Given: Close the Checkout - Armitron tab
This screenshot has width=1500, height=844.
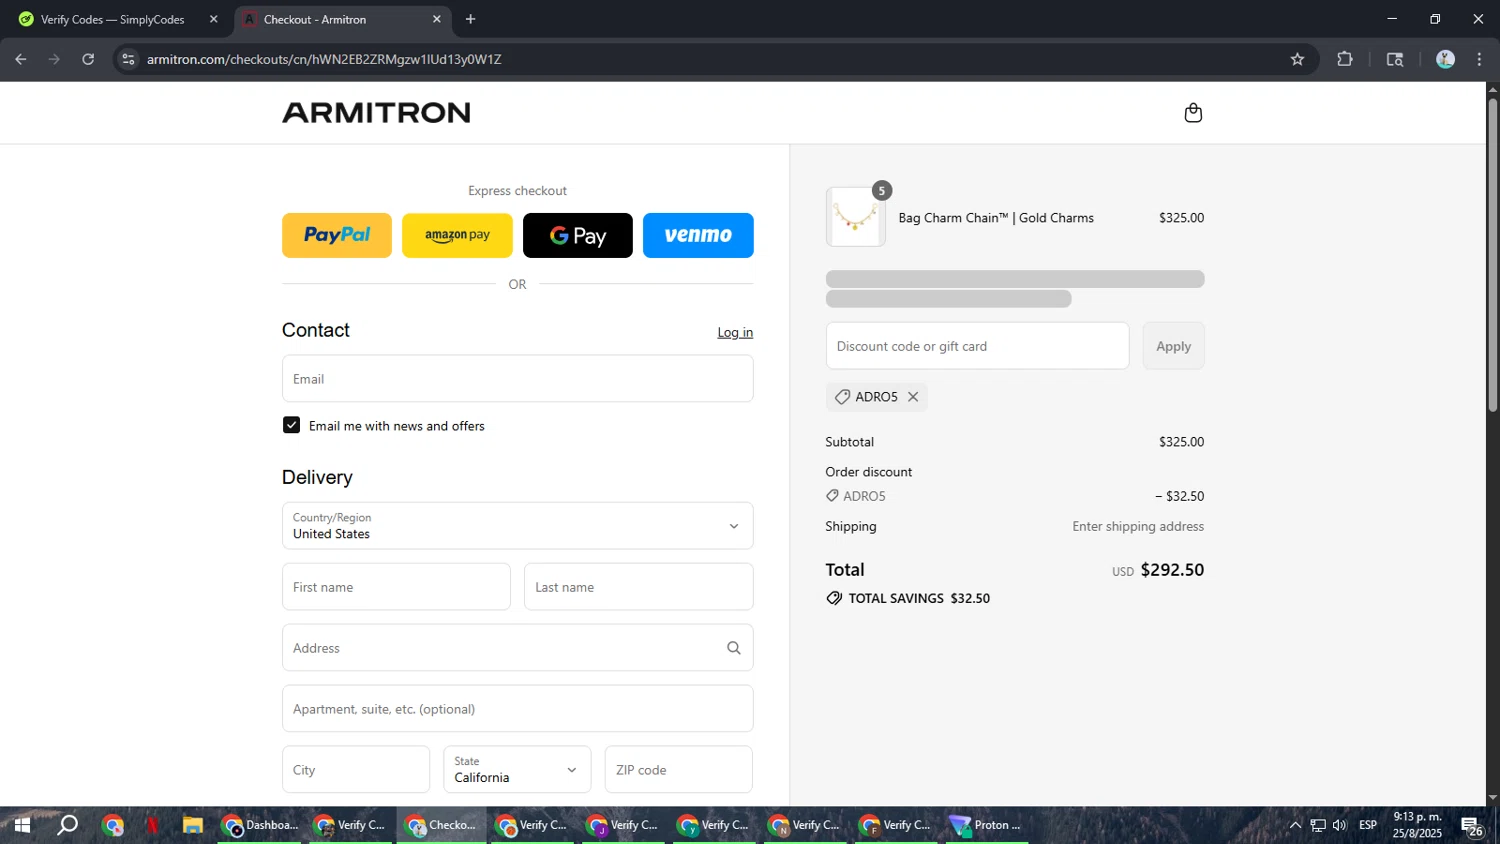Looking at the screenshot, I should click(x=436, y=19).
